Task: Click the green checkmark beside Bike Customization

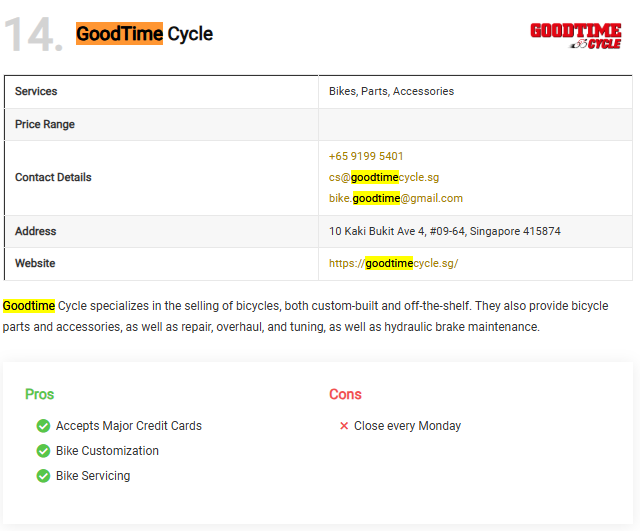Action: coord(43,451)
